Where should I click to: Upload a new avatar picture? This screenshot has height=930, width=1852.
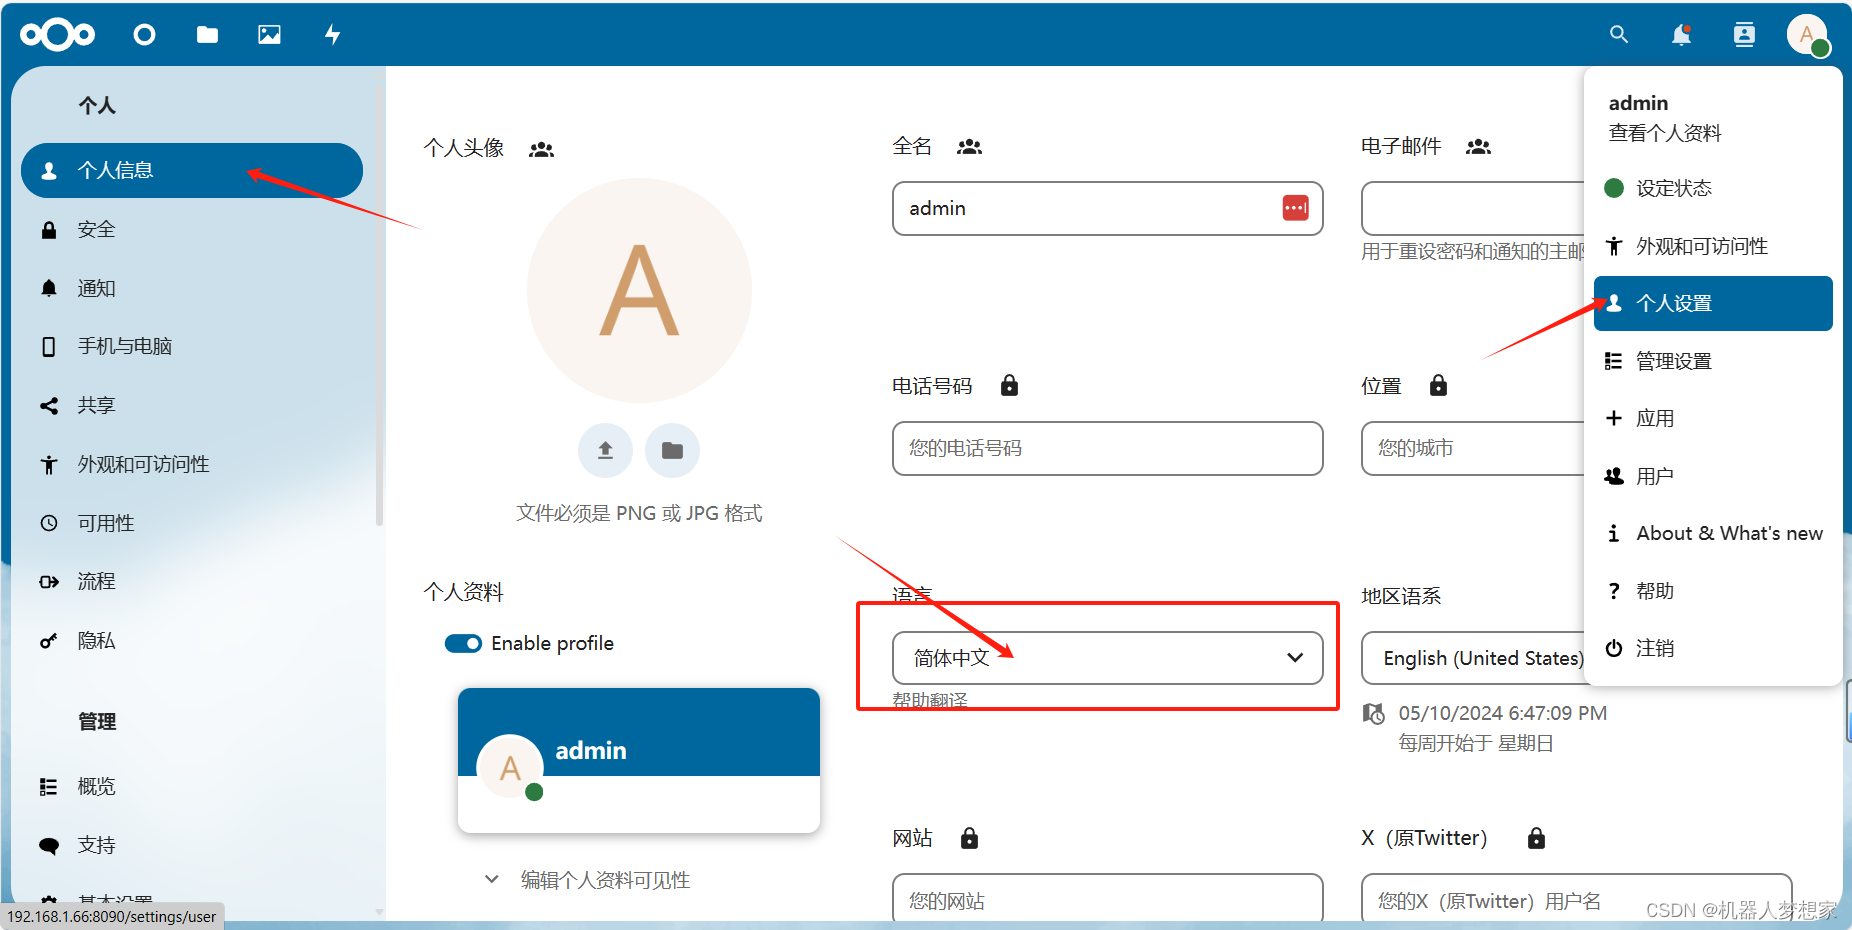coord(605,450)
